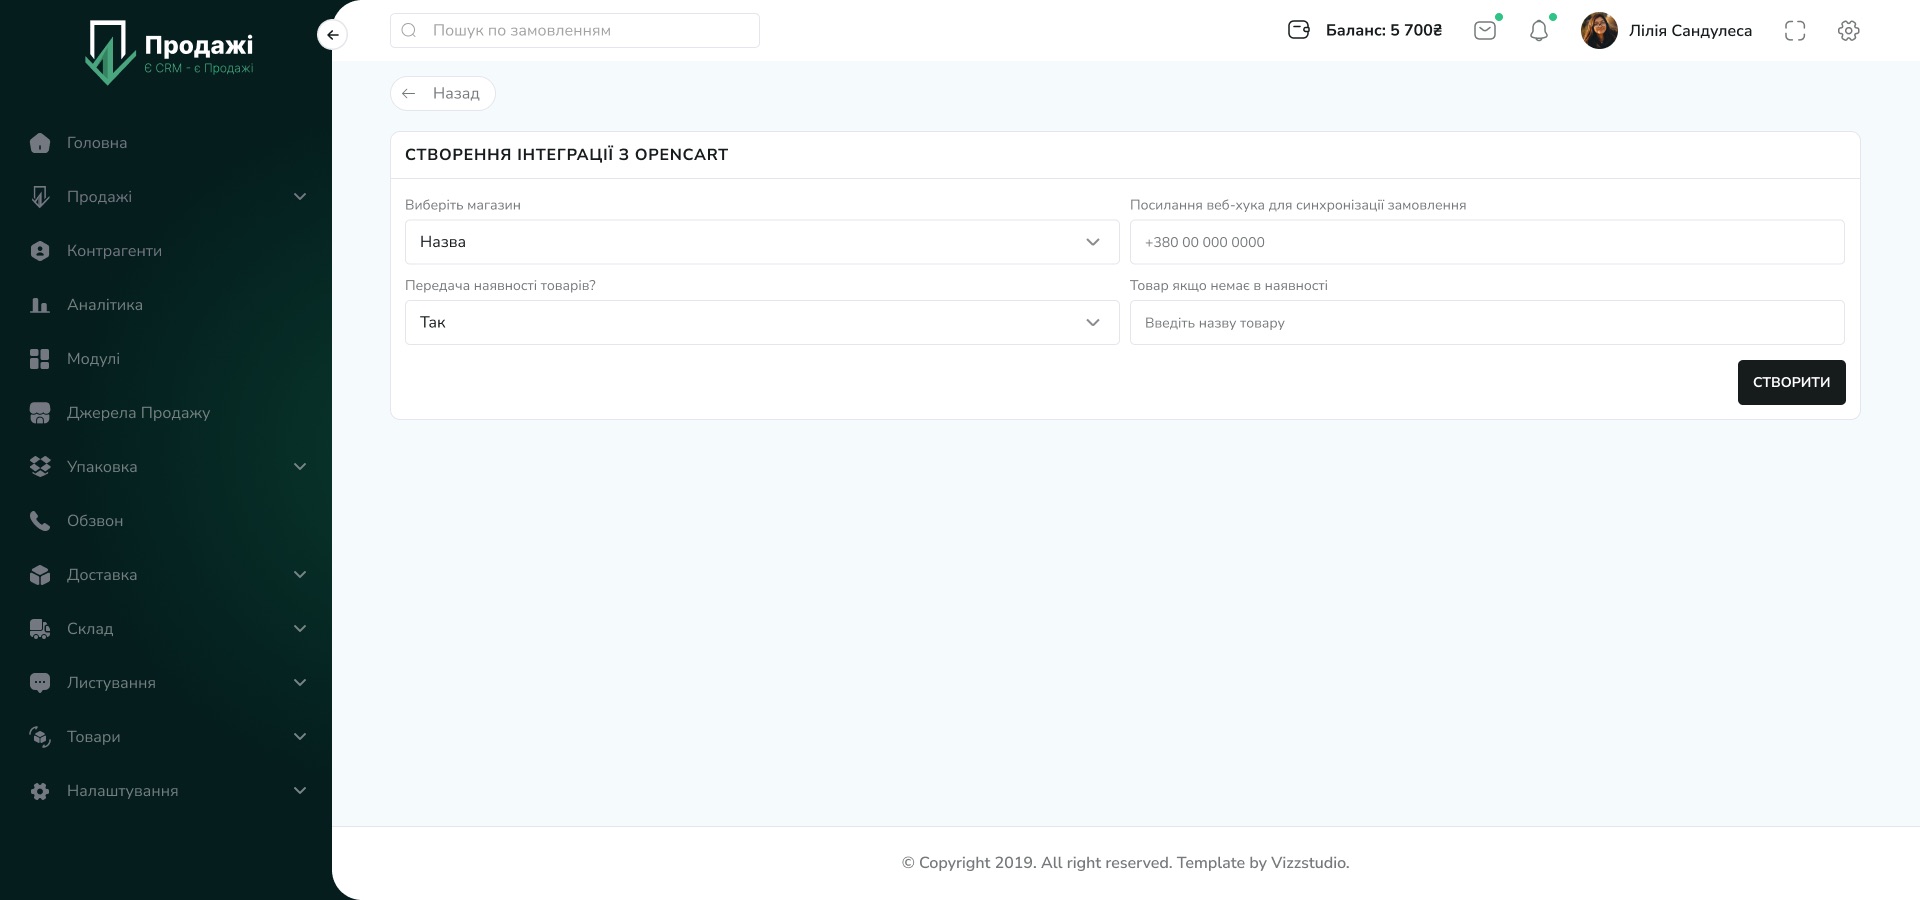Expand the Упаковка sidebar chevron
Screen dimensions: 1920x900
300,467
